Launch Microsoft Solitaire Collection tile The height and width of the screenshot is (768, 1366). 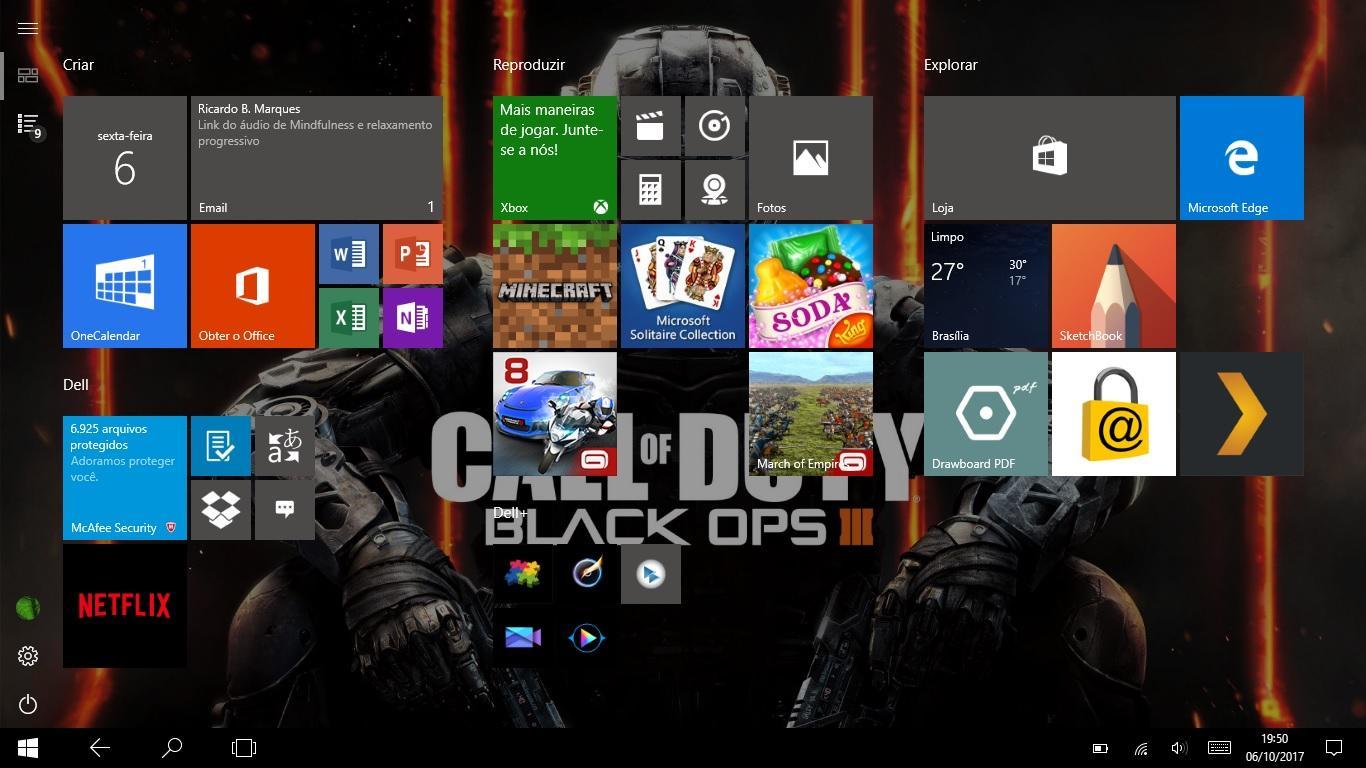pyautogui.click(x=683, y=286)
